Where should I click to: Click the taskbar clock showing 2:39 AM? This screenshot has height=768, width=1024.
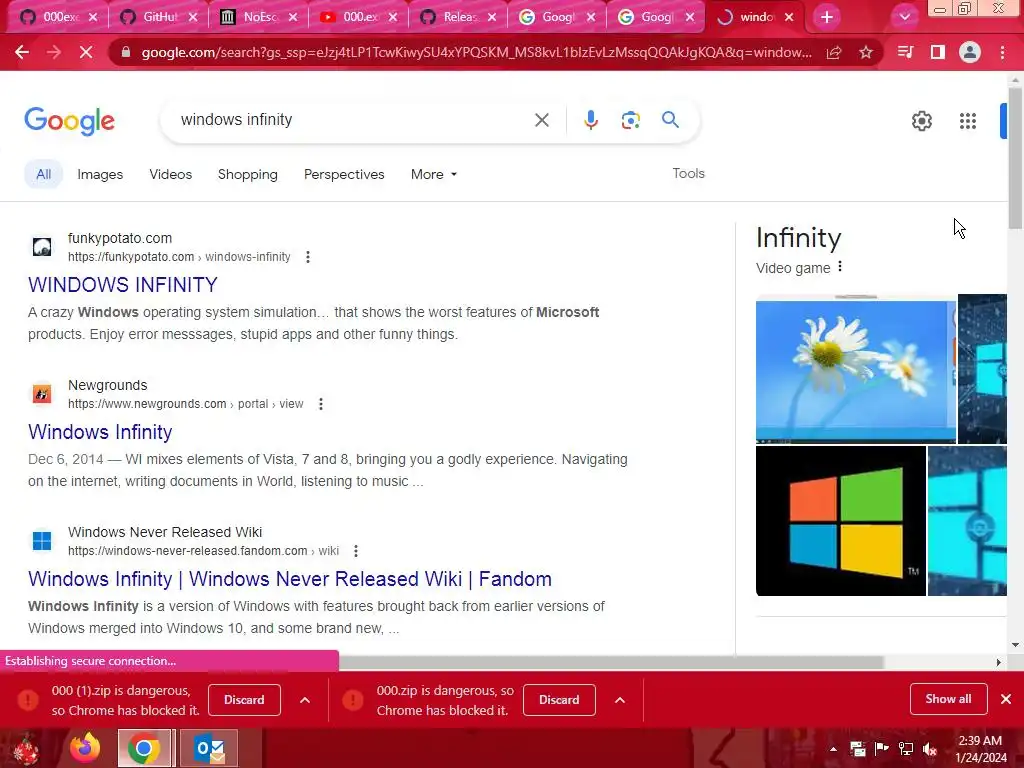click(x=981, y=749)
